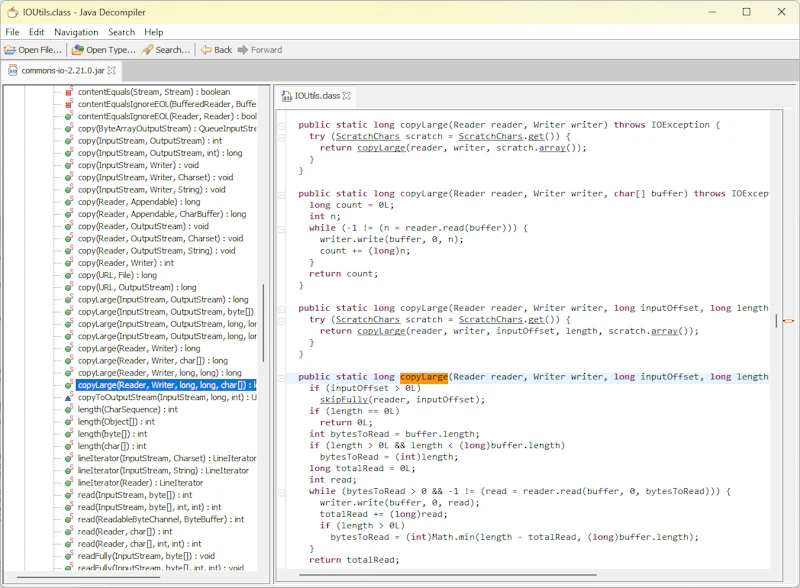Click the Open Type toolbar button
Viewport: 800px width, 588px height.
(104, 50)
